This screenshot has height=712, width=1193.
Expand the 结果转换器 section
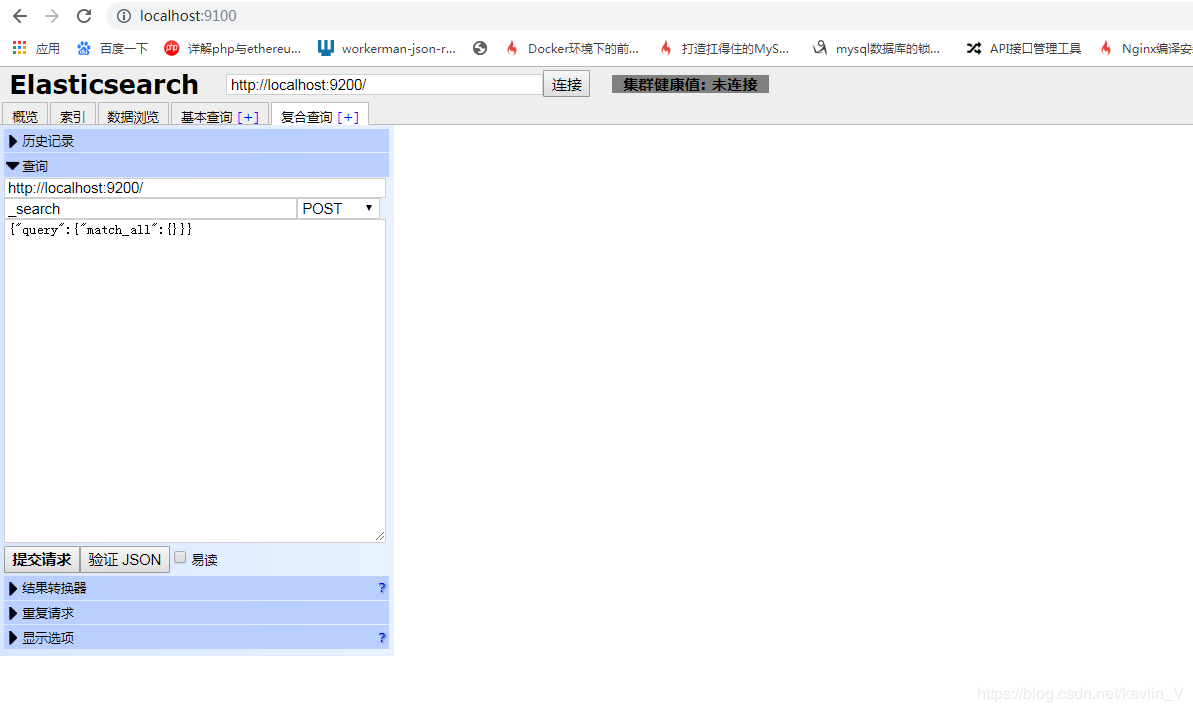tap(196, 588)
